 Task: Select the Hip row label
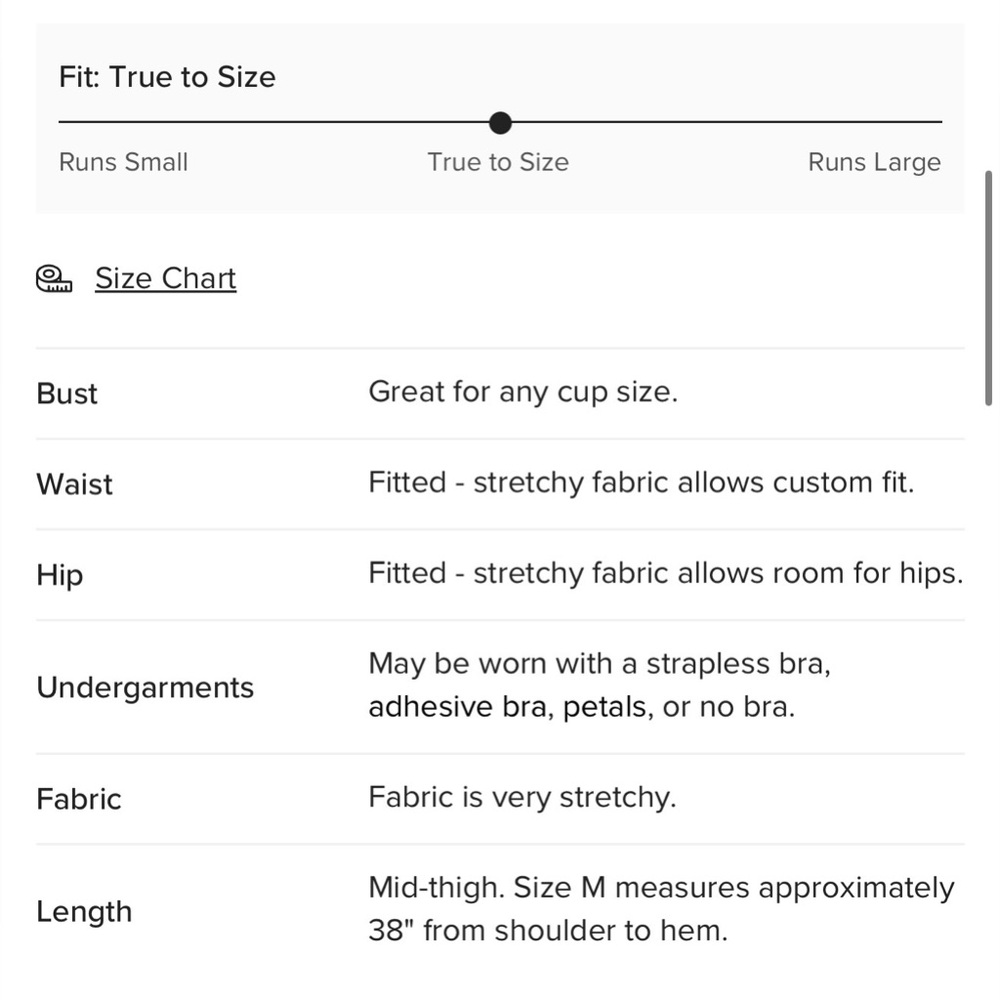click(60, 575)
